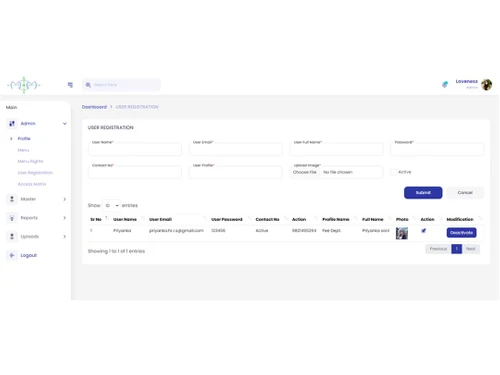
Task: Click the Uploads sidebar label
Action: (30, 237)
